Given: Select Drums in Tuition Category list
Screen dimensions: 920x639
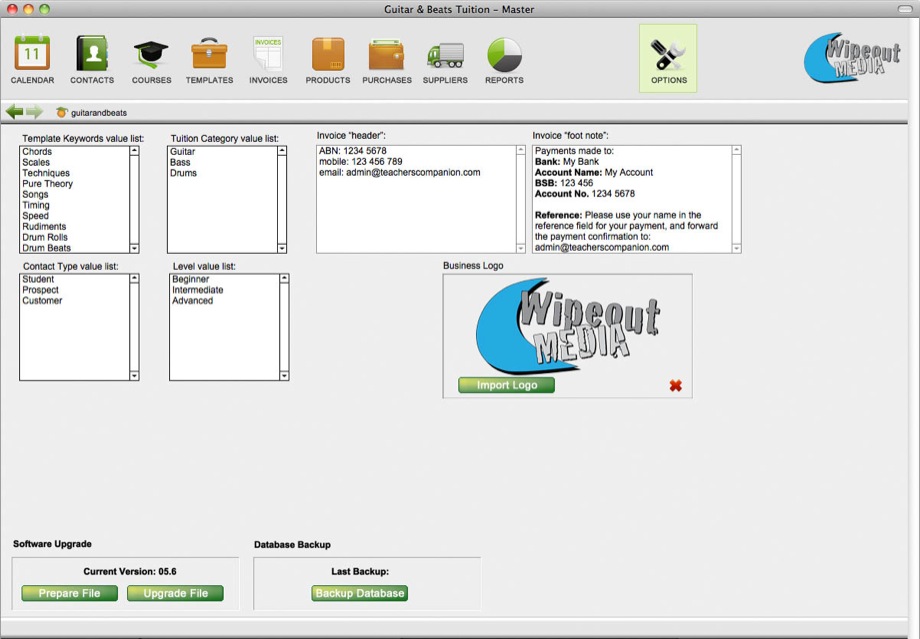Looking at the screenshot, I should [184, 173].
